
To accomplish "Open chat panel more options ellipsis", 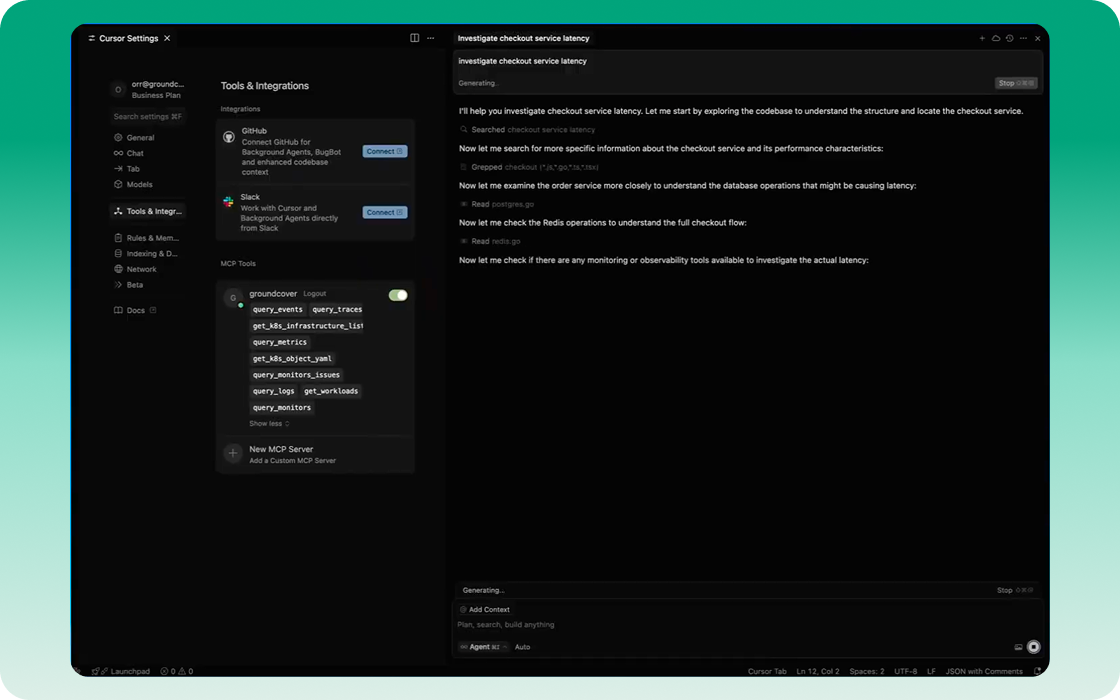I will click(1024, 39).
